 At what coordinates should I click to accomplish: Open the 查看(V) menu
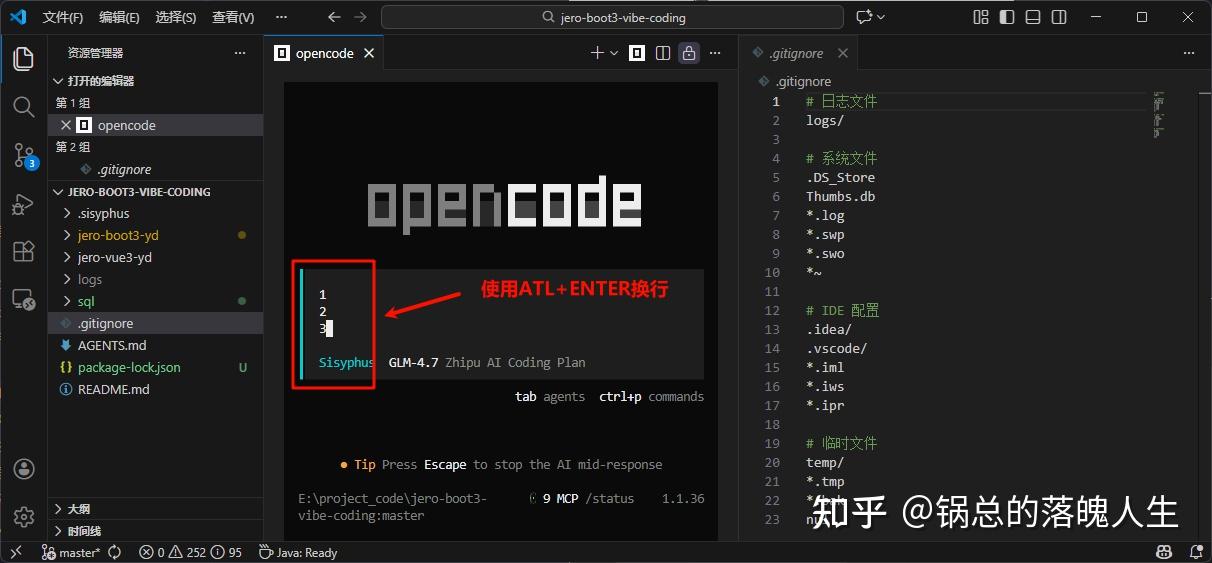pyautogui.click(x=233, y=17)
